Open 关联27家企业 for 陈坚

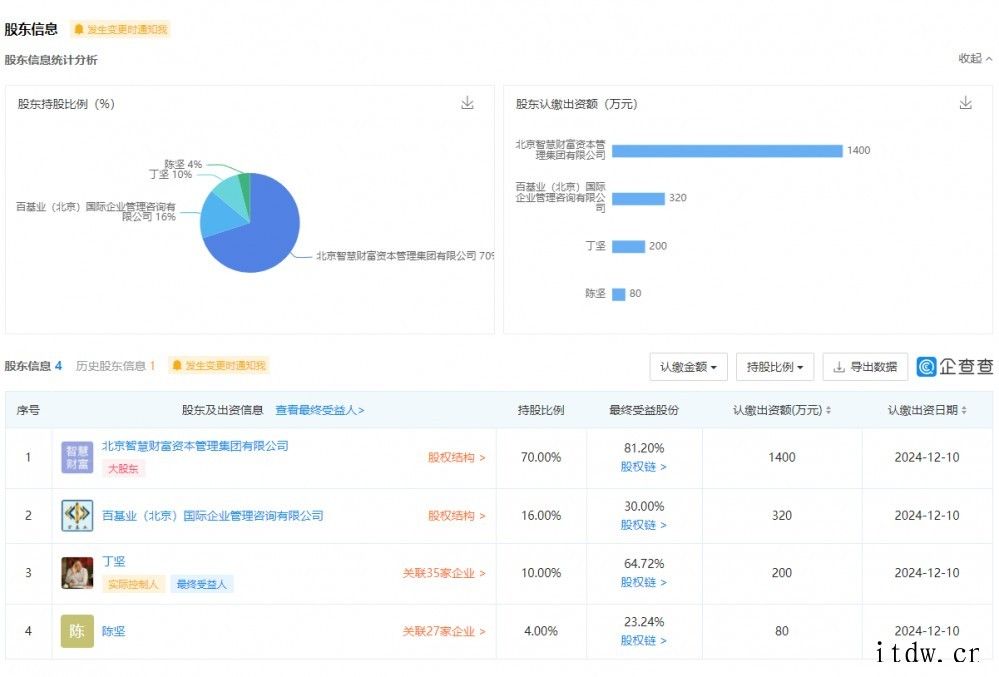click(443, 631)
